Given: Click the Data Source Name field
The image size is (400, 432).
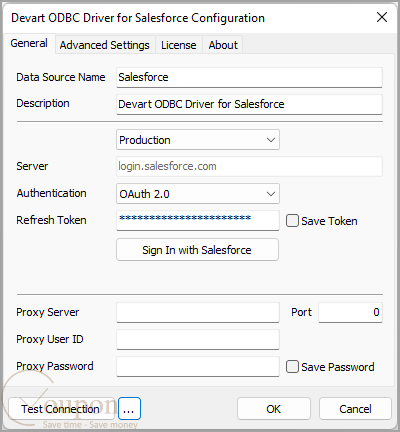Looking at the screenshot, I should tap(249, 77).
